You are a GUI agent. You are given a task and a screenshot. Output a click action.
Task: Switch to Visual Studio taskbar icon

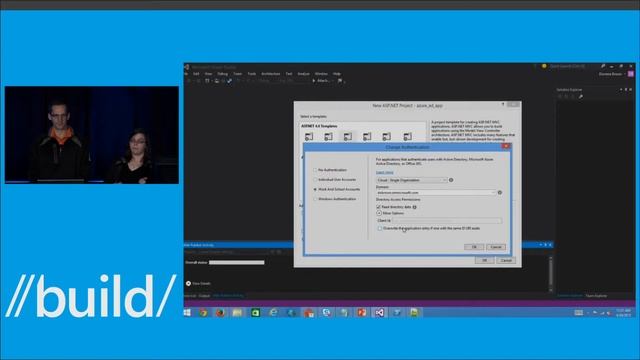pyautogui.click(x=380, y=313)
